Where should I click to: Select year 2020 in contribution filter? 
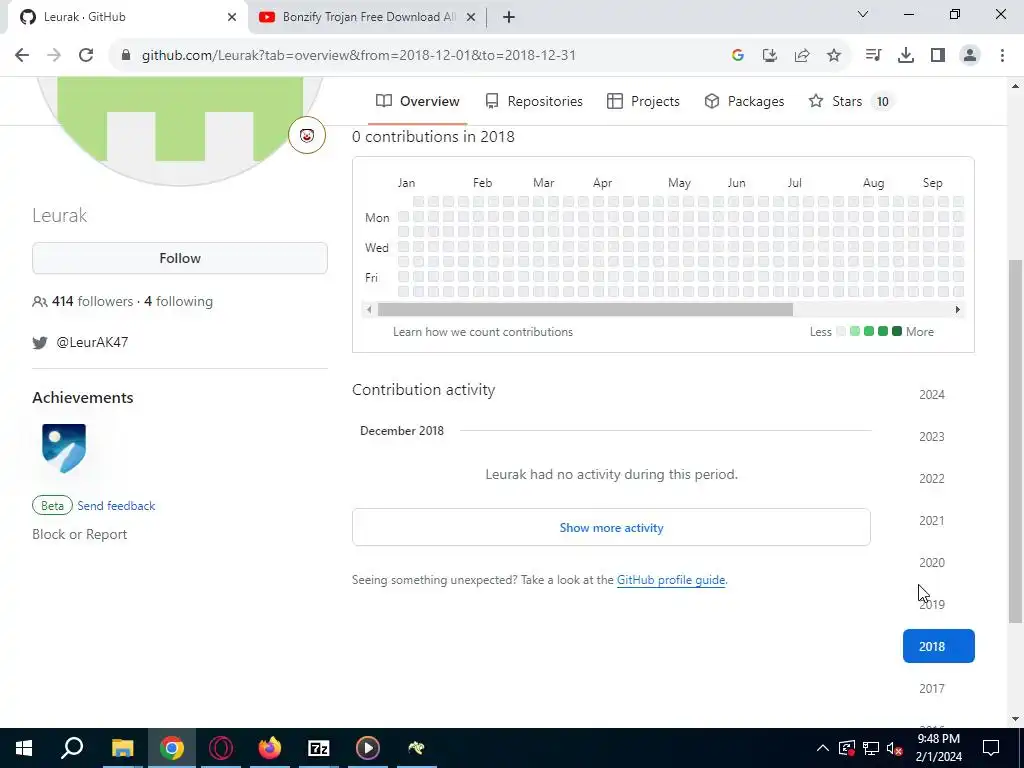(932, 562)
